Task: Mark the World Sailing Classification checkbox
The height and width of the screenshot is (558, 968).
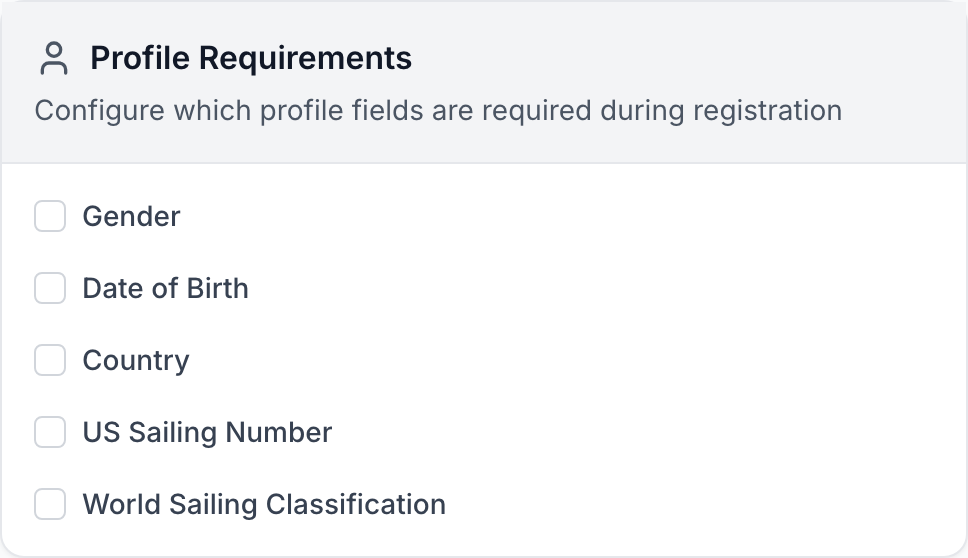Action: click(50, 504)
